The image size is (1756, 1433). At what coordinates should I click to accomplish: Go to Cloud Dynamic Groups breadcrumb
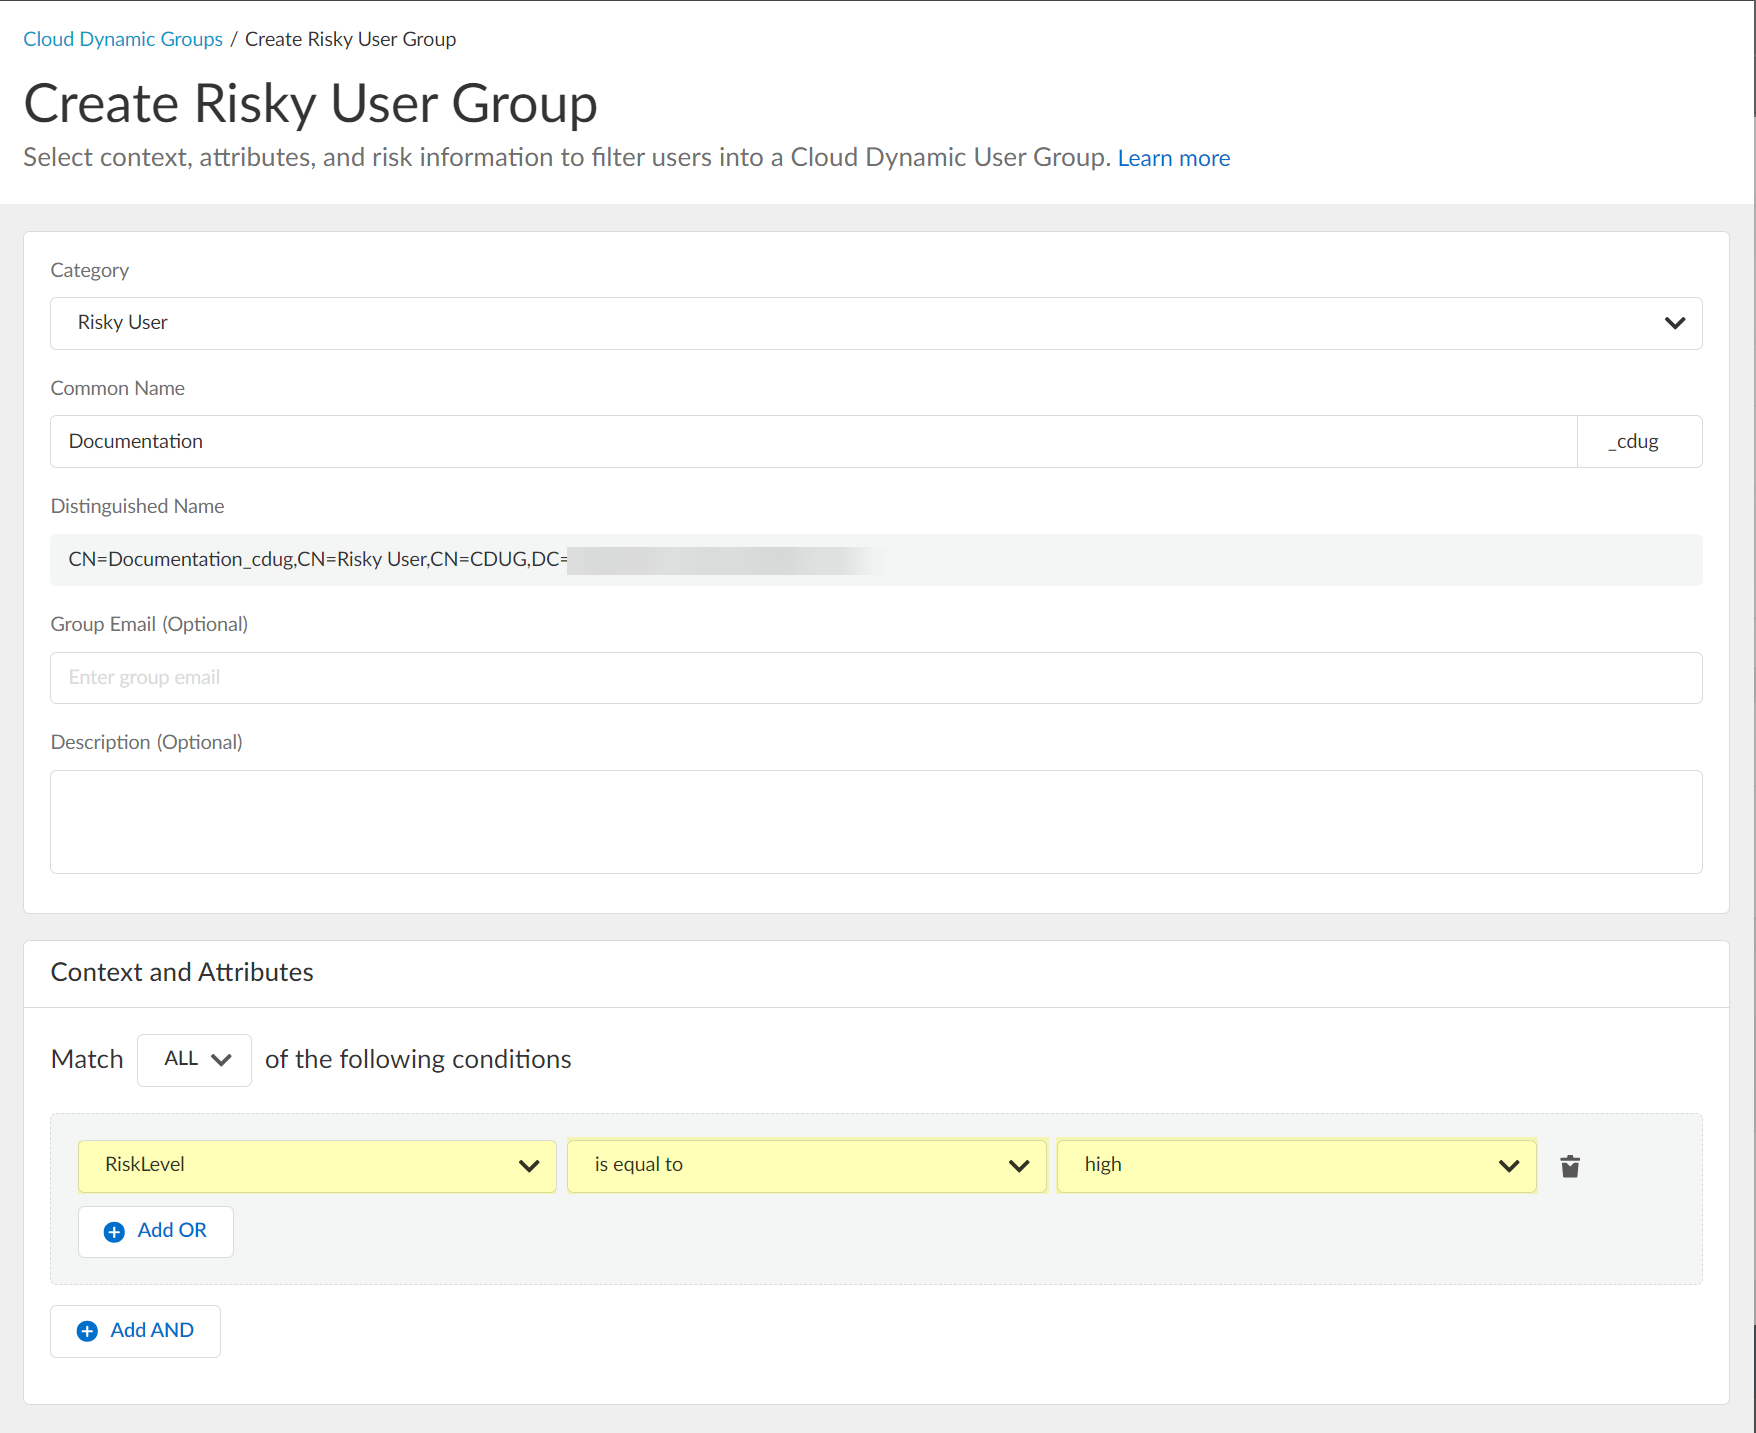(123, 39)
